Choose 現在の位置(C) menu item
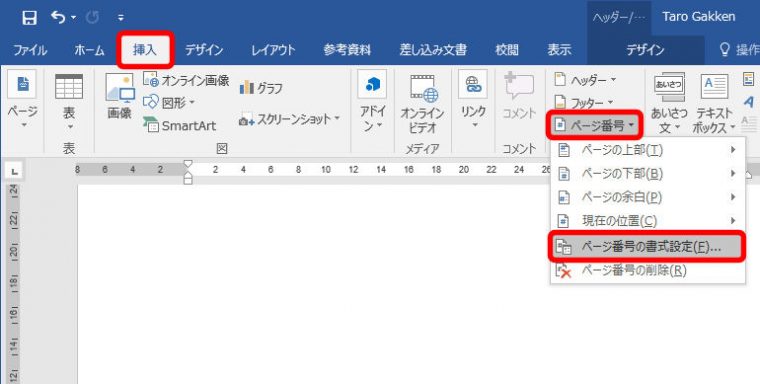This screenshot has height=384, width=760. pos(648,221)
